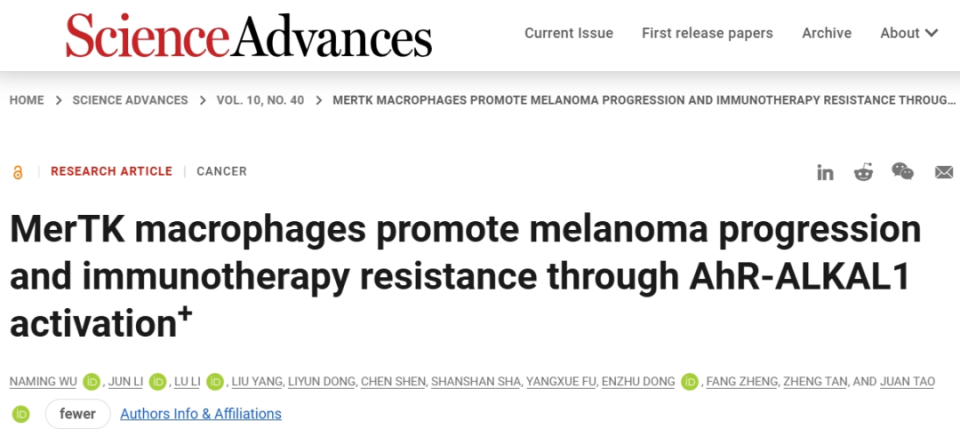Open Lu Li's ORCID icon

216,381
